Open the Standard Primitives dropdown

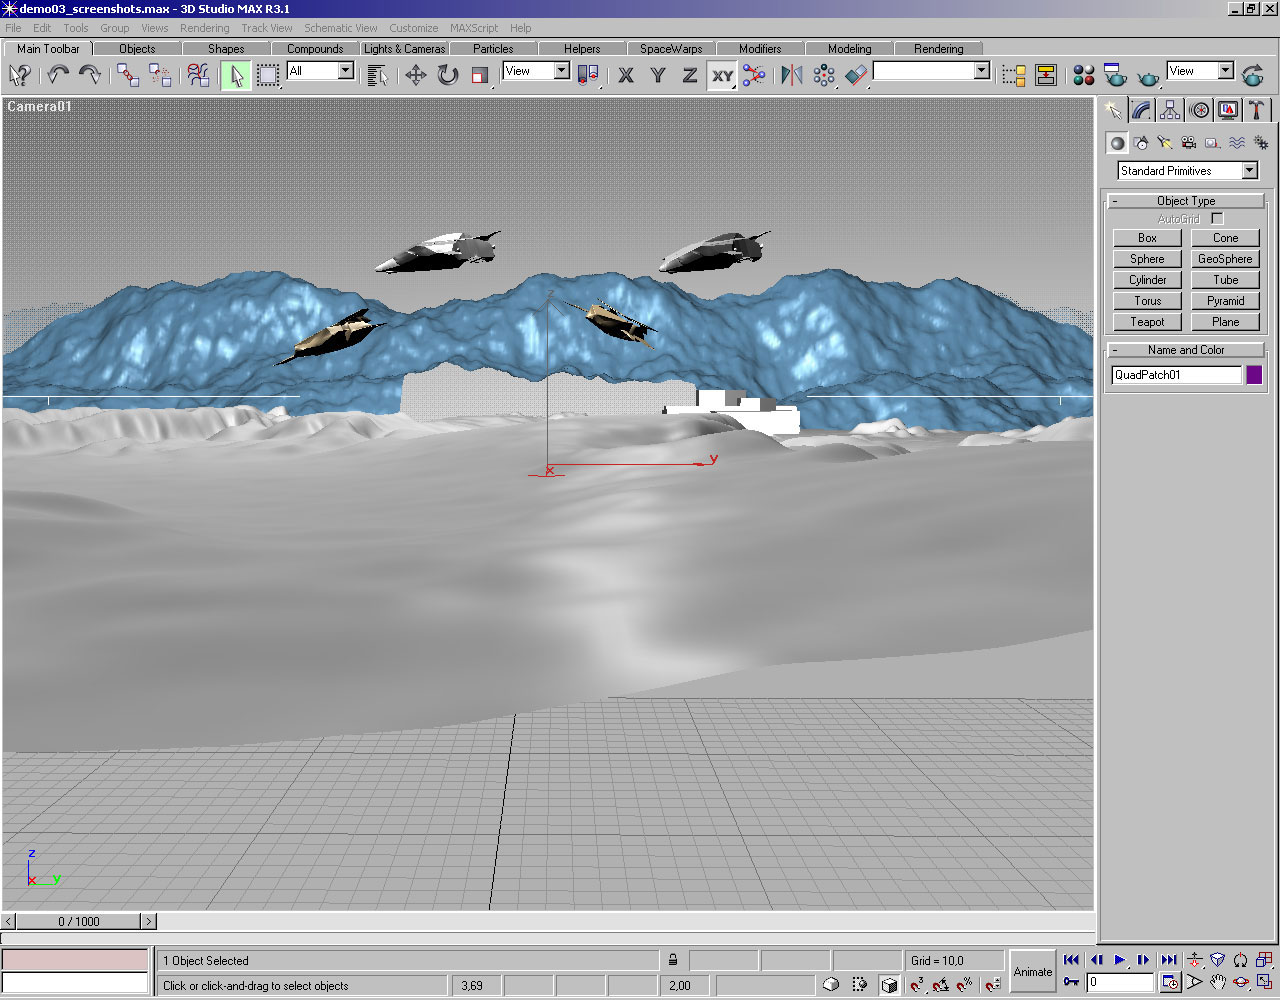(x=1249, y=171)
